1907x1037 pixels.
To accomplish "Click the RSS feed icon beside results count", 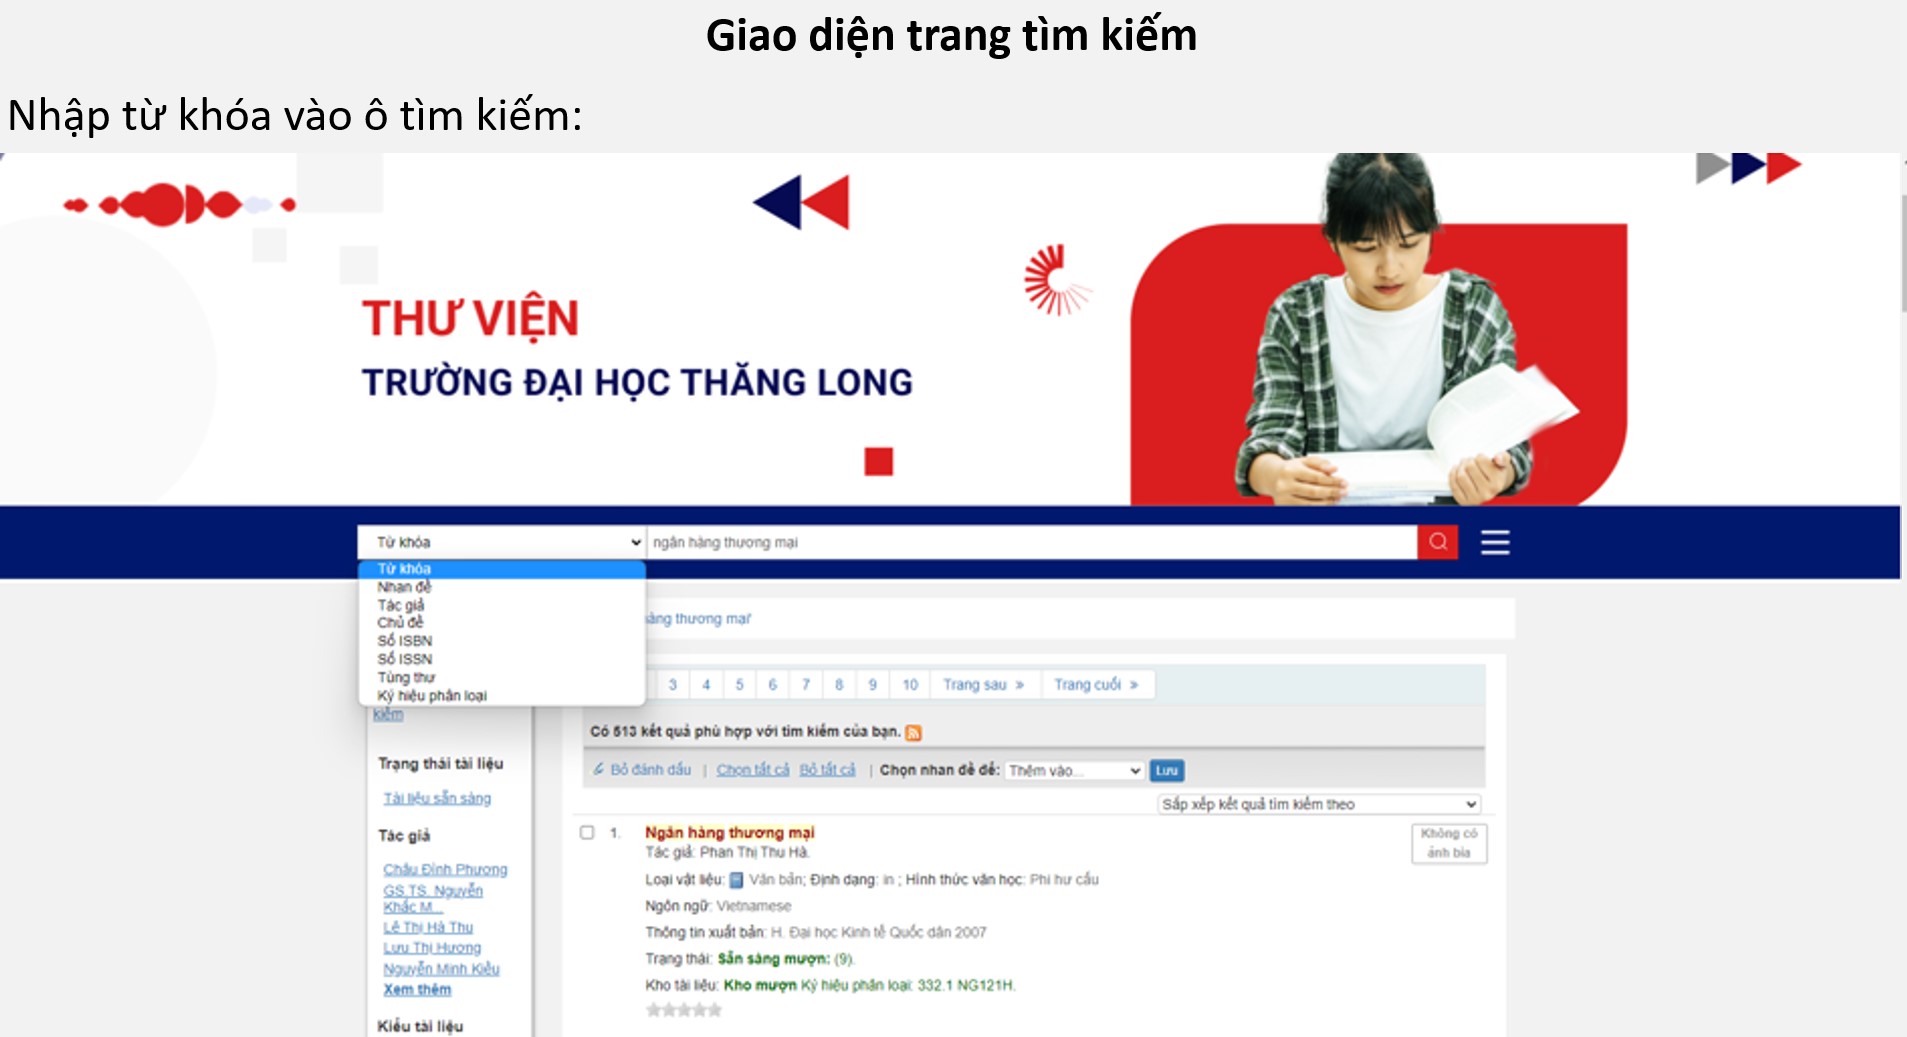I will [x=913, y=733].
